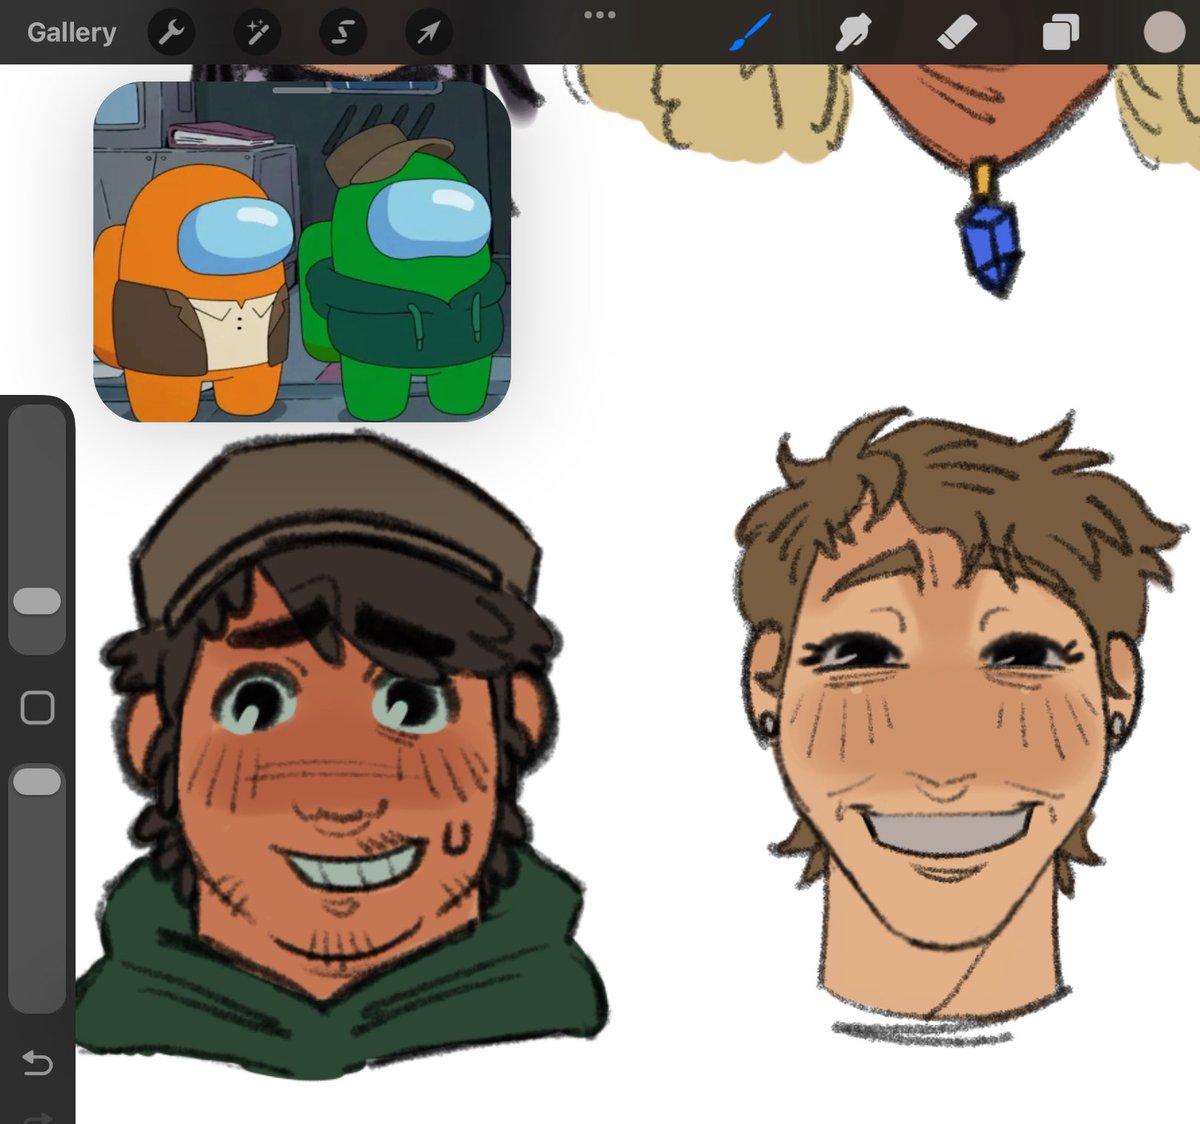
Task: Open the Adjustments magic wand menu
Action: (x=257, y=33)
